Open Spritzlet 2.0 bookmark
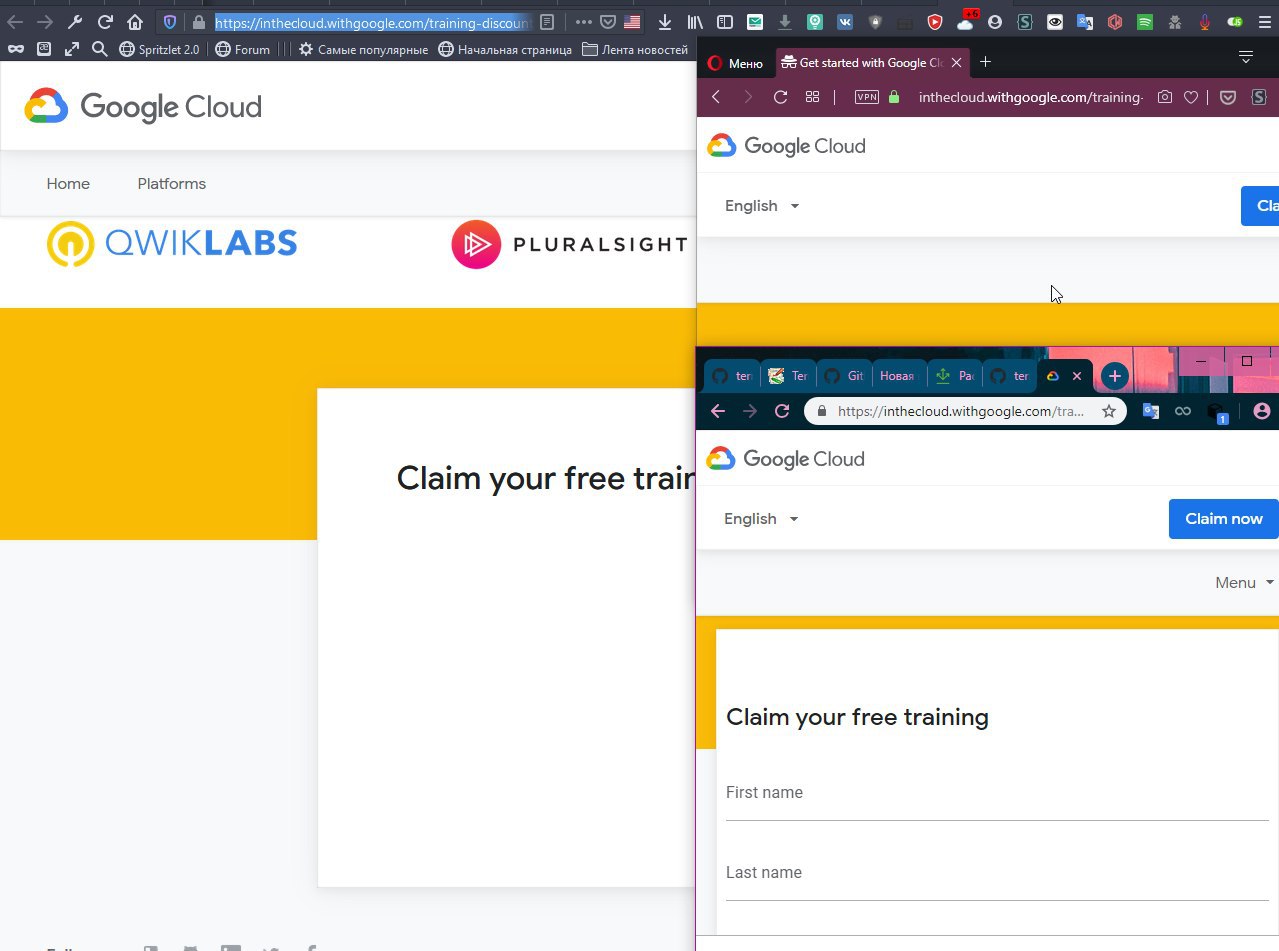 click(x=160, y=49)
